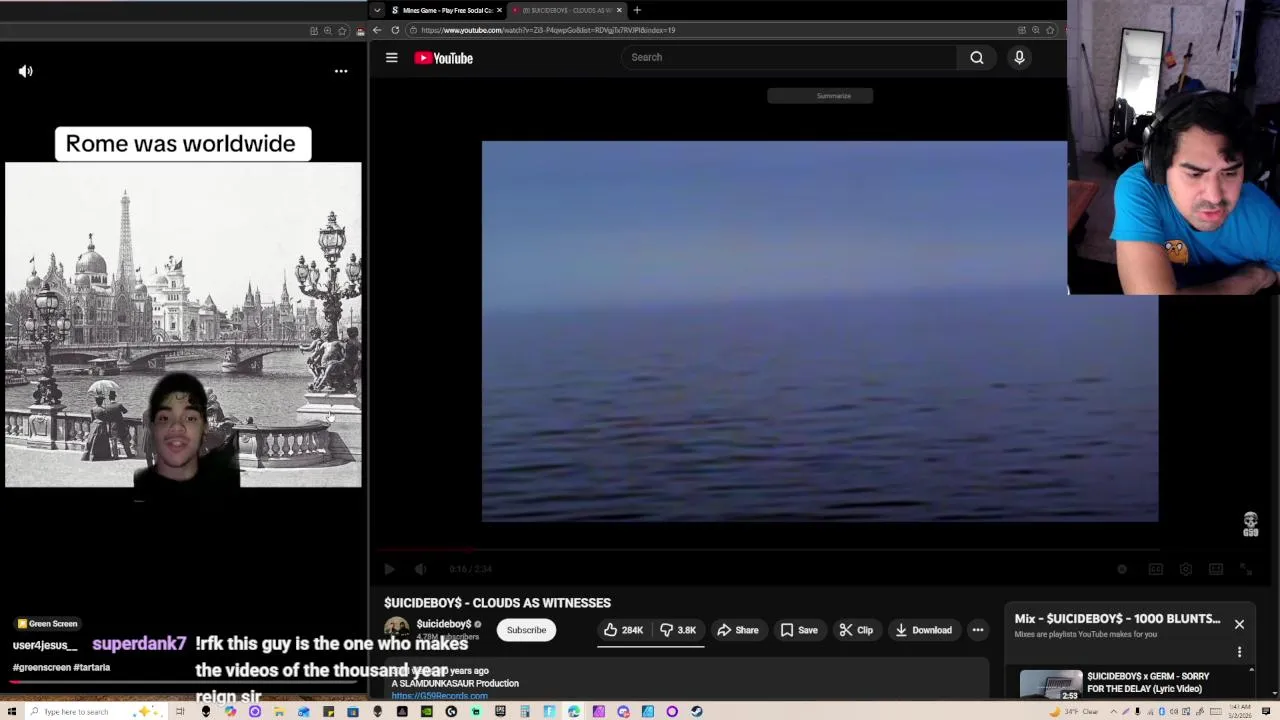1280x720 pixels.
Task: Expand the tab search dropdown arrow
Action: click(376, 10)
